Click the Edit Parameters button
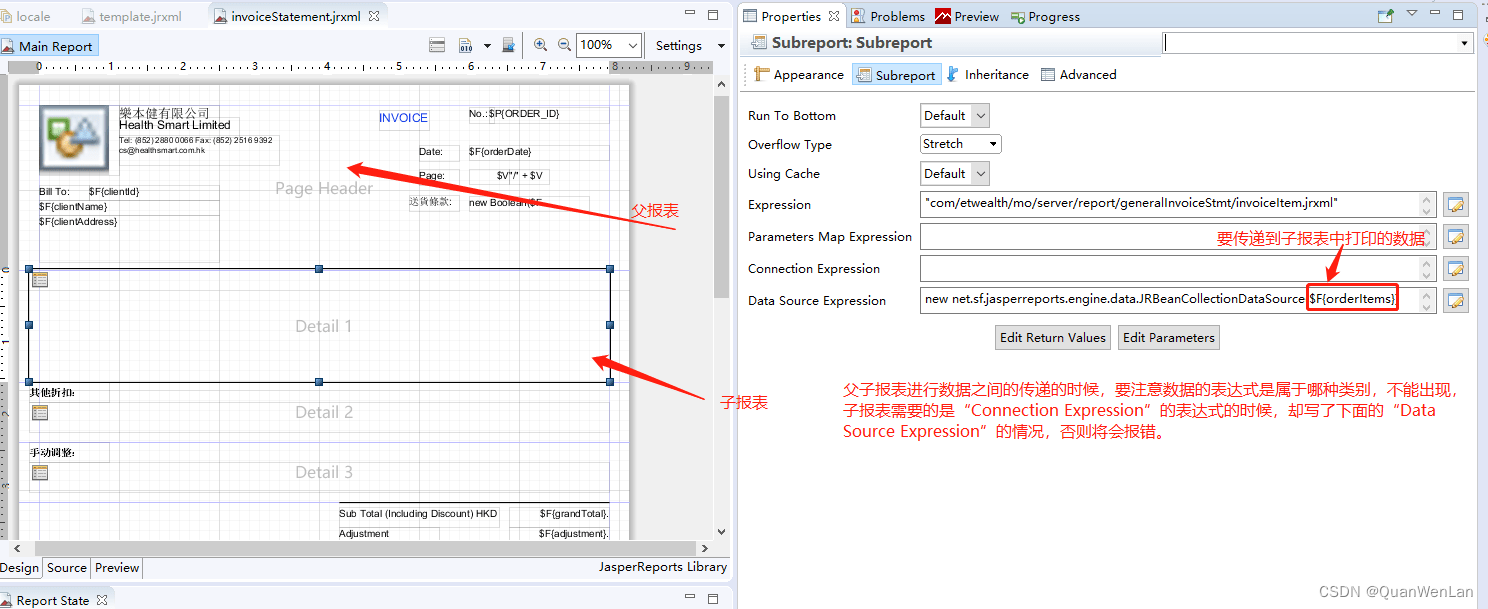The image size is (1488, 609). click(1168, 337)
